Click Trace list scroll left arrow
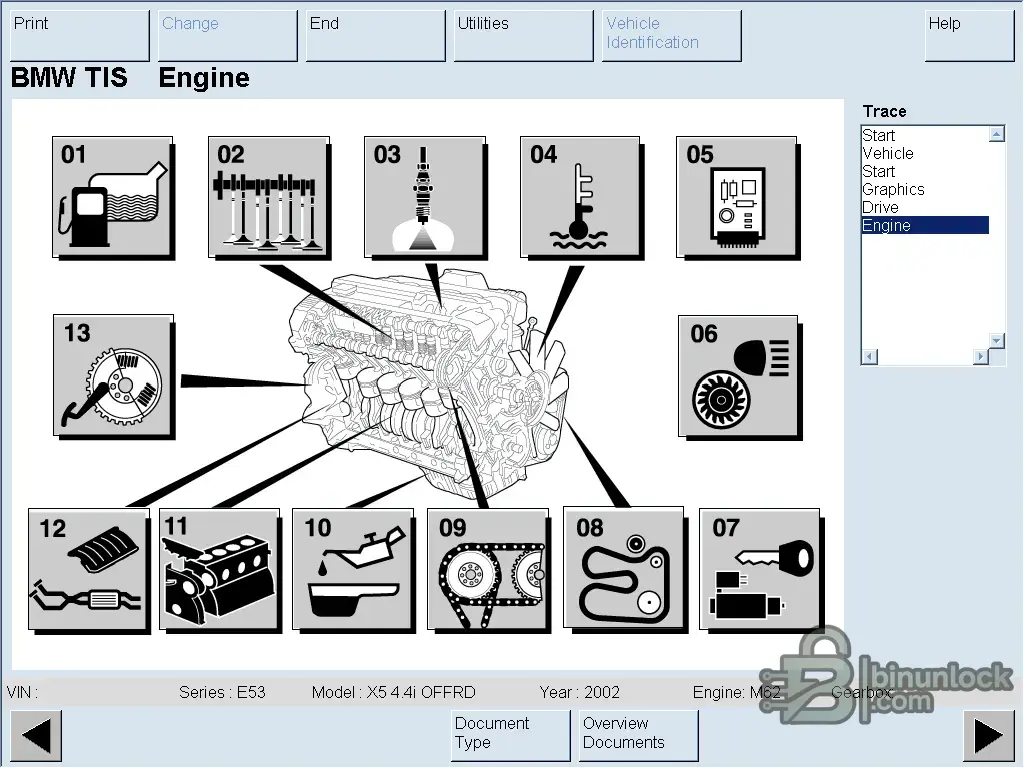1024x768 pixels. (x=870, y=357)
